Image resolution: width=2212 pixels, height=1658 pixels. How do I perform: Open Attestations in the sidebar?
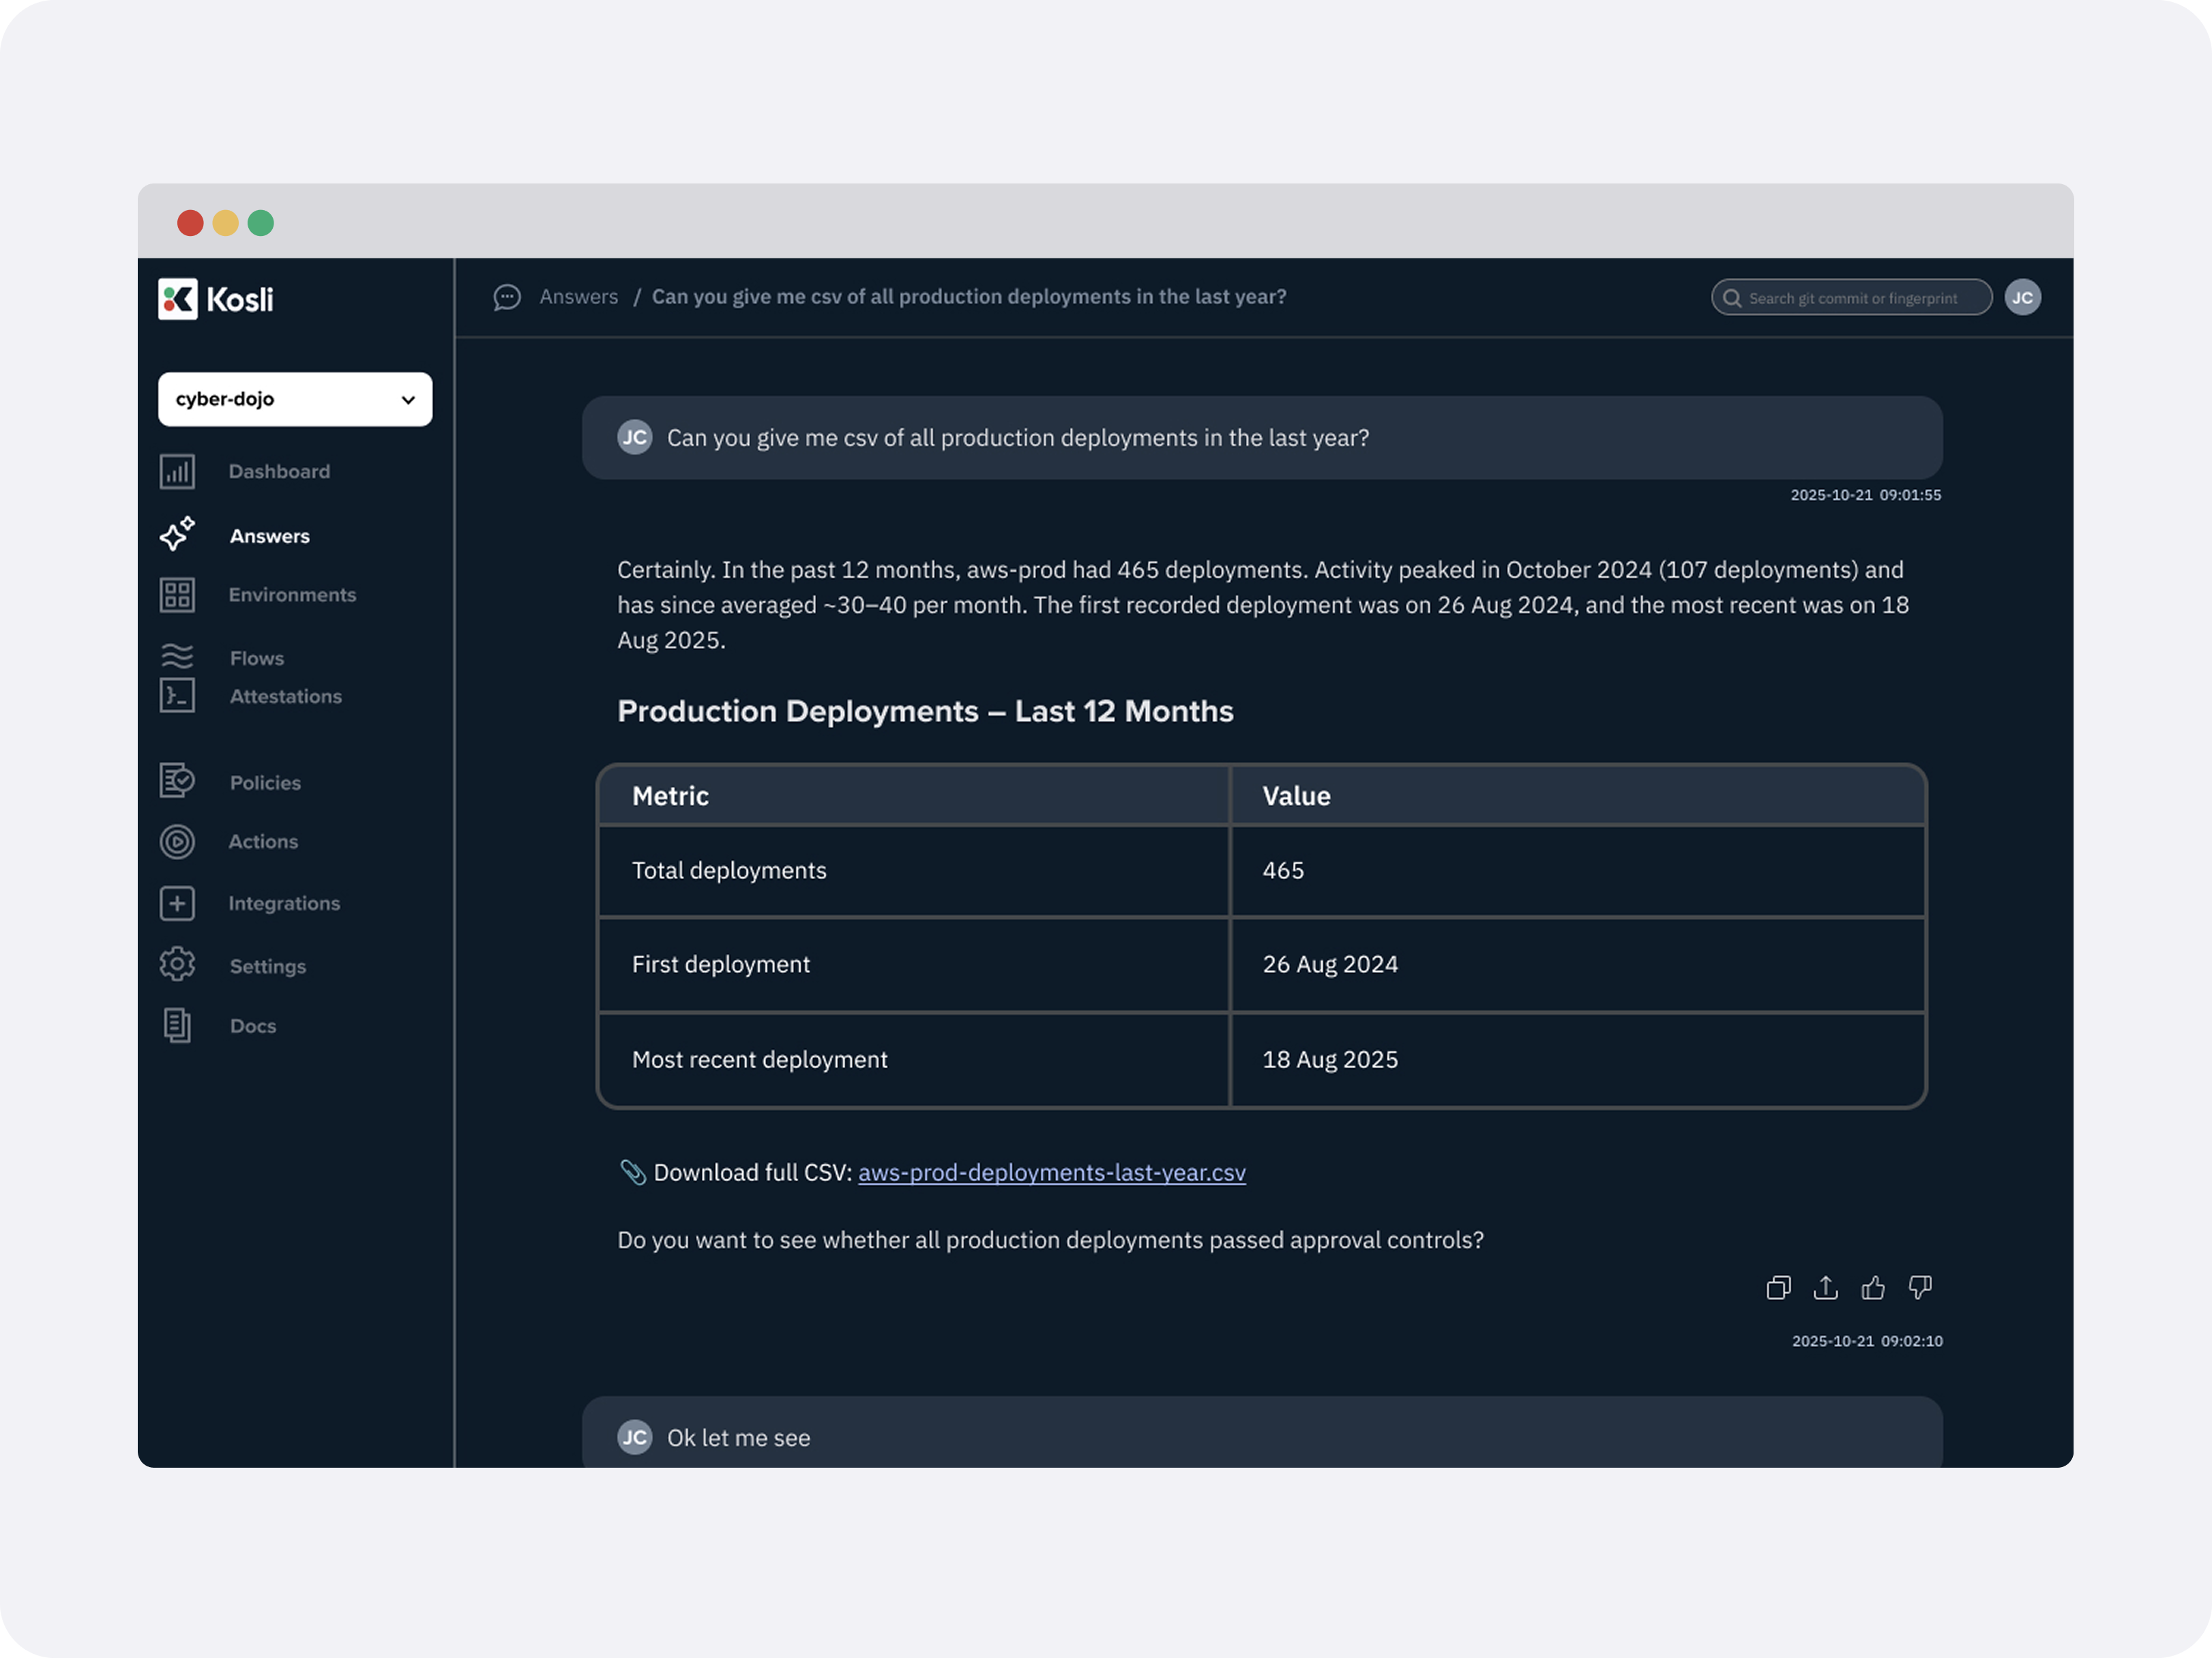point(285,697)
